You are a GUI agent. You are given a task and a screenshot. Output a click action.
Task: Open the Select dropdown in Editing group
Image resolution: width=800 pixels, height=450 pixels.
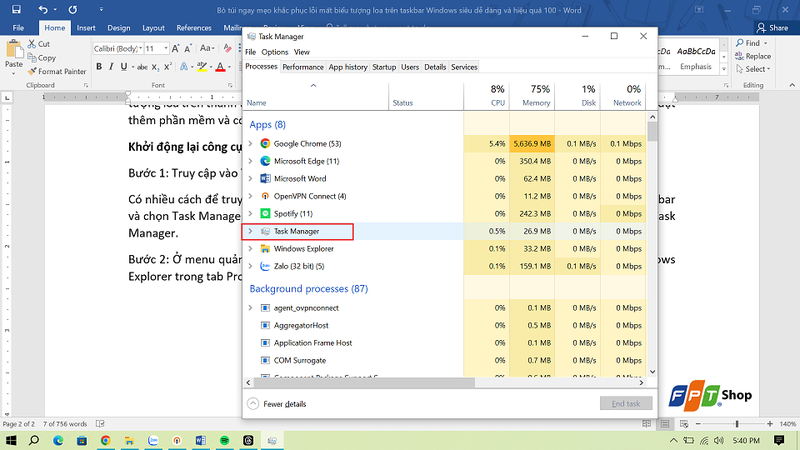(x=753, y=69)
